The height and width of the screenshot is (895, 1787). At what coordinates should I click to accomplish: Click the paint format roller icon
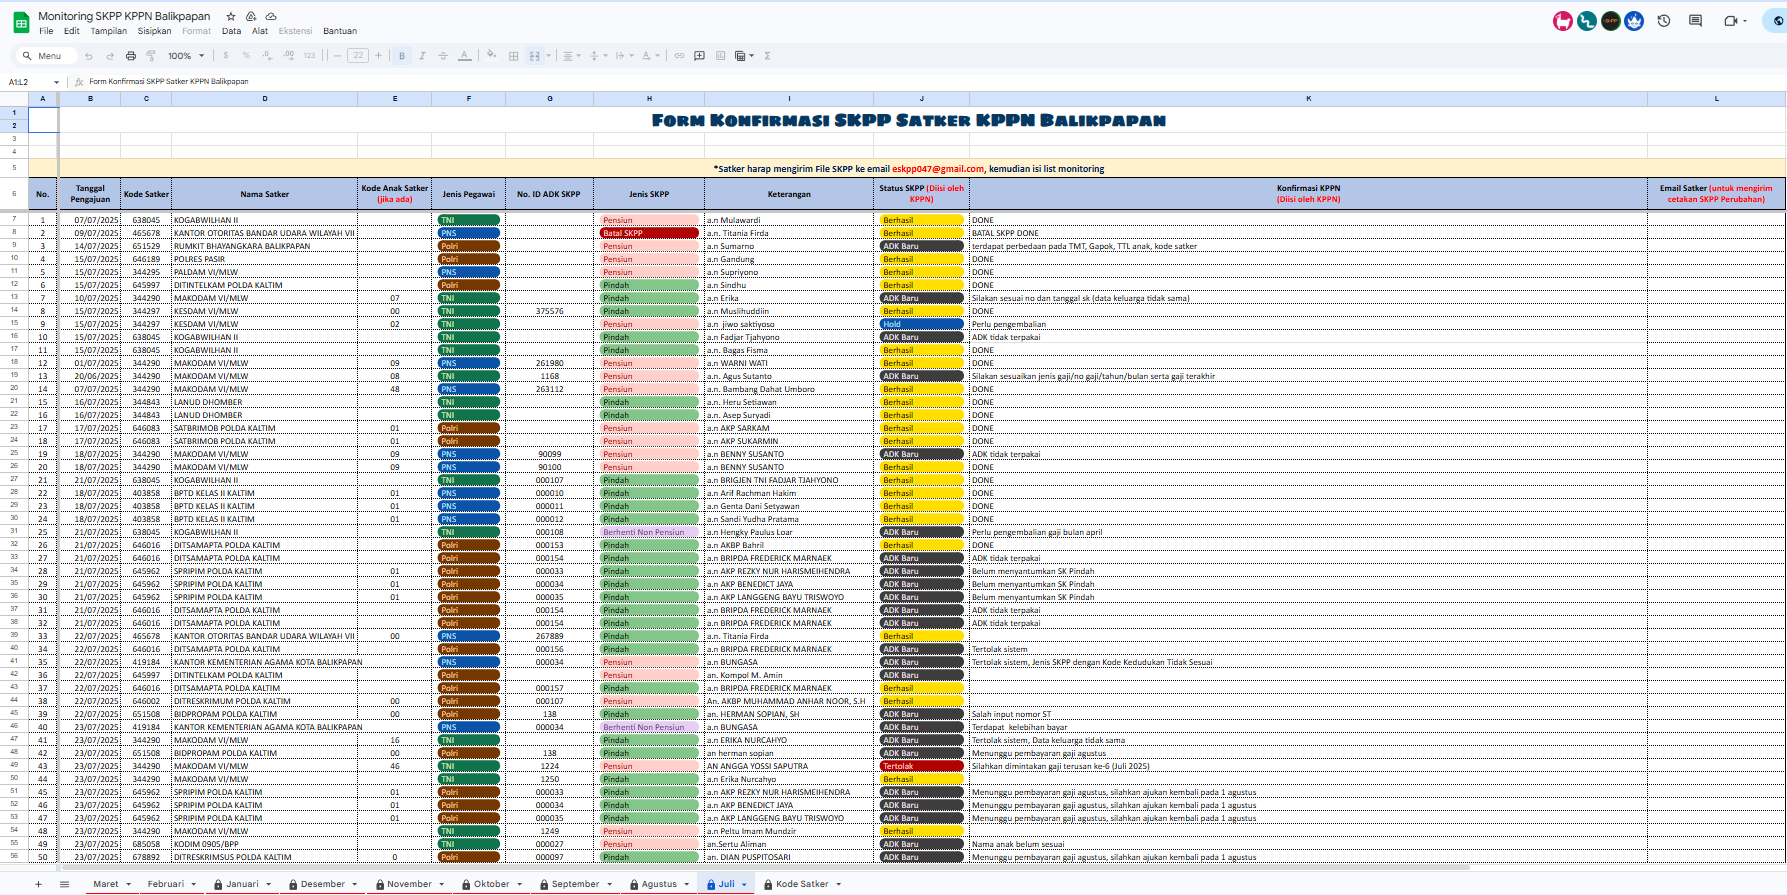[x=151, y=56]
